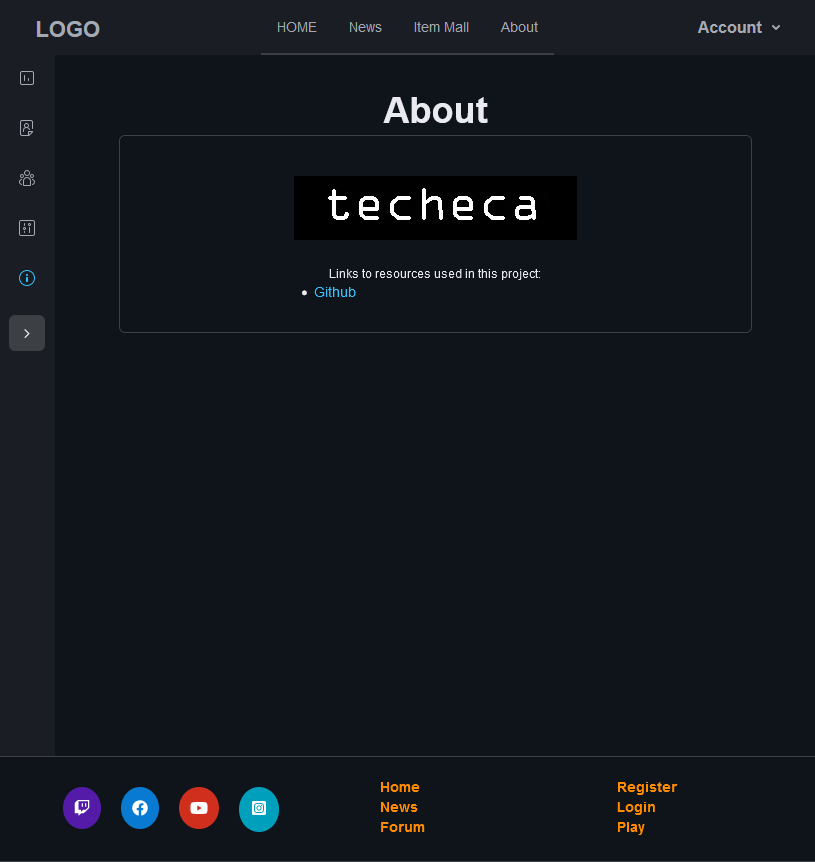The height and width of the screenshot is (862, 815).
Task: Open the Account dropdown menu
Action: (731, 27)
